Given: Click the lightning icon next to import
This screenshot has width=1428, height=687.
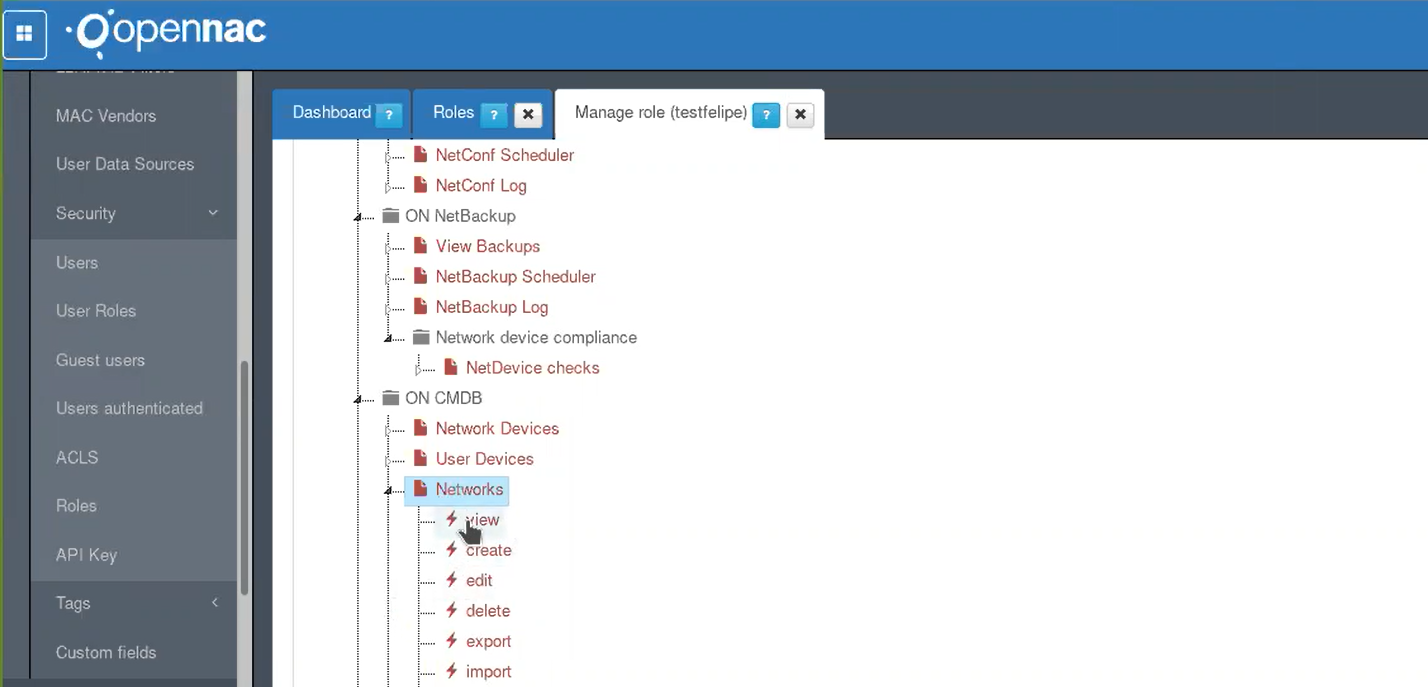Looking at the screenshot, I should pyautogui.click(x=452, y=671).
